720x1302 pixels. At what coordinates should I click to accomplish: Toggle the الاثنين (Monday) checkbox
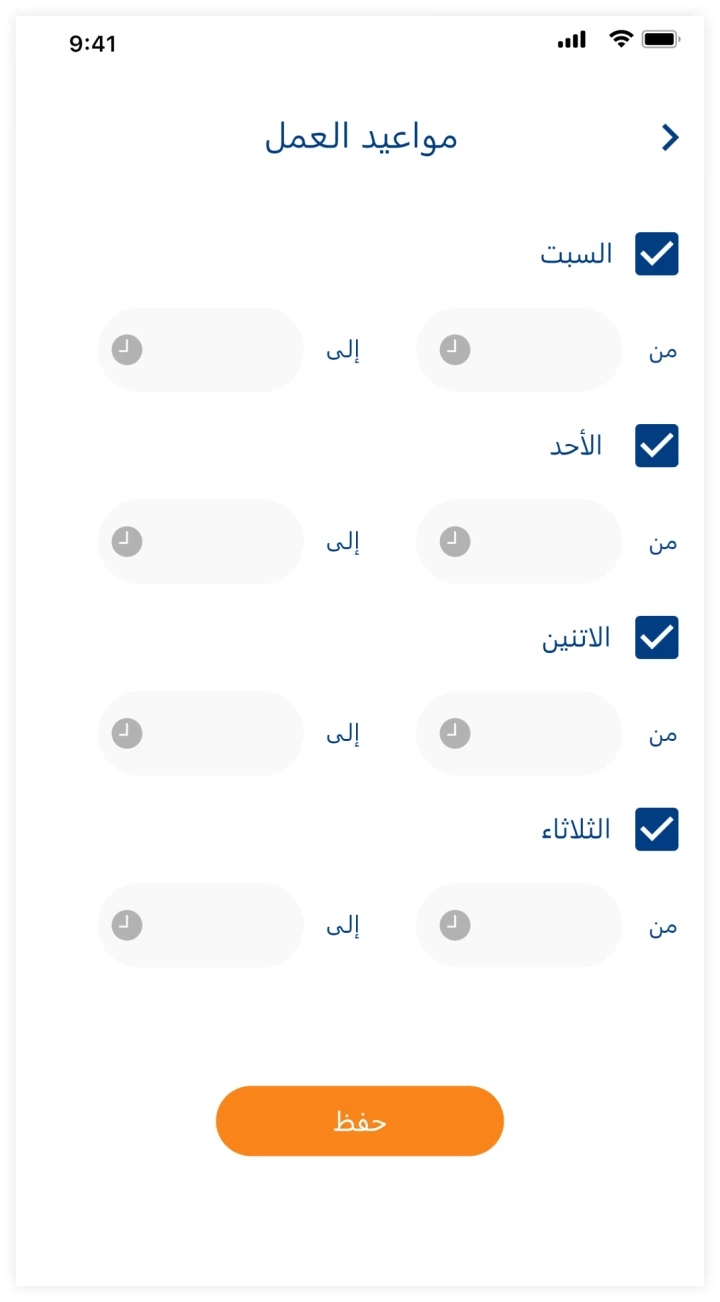tap(657, 638)
